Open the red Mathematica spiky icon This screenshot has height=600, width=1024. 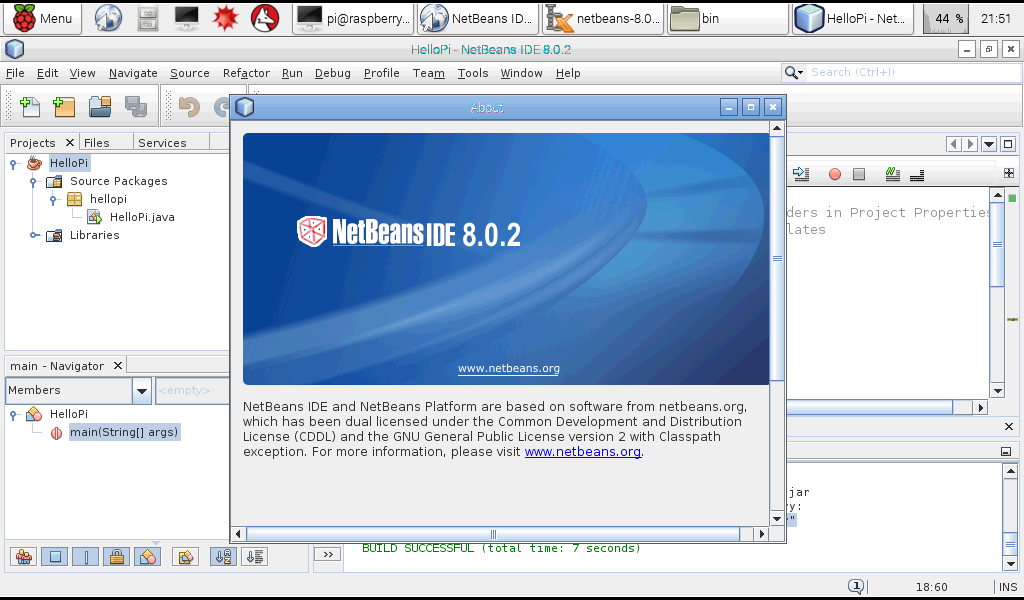(x=225, y=18)
